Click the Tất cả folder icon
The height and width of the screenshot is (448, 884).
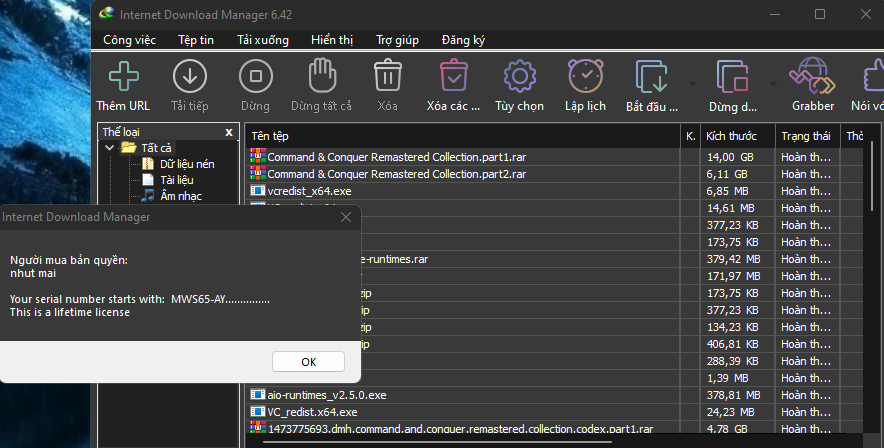click(x=129, y=148)
